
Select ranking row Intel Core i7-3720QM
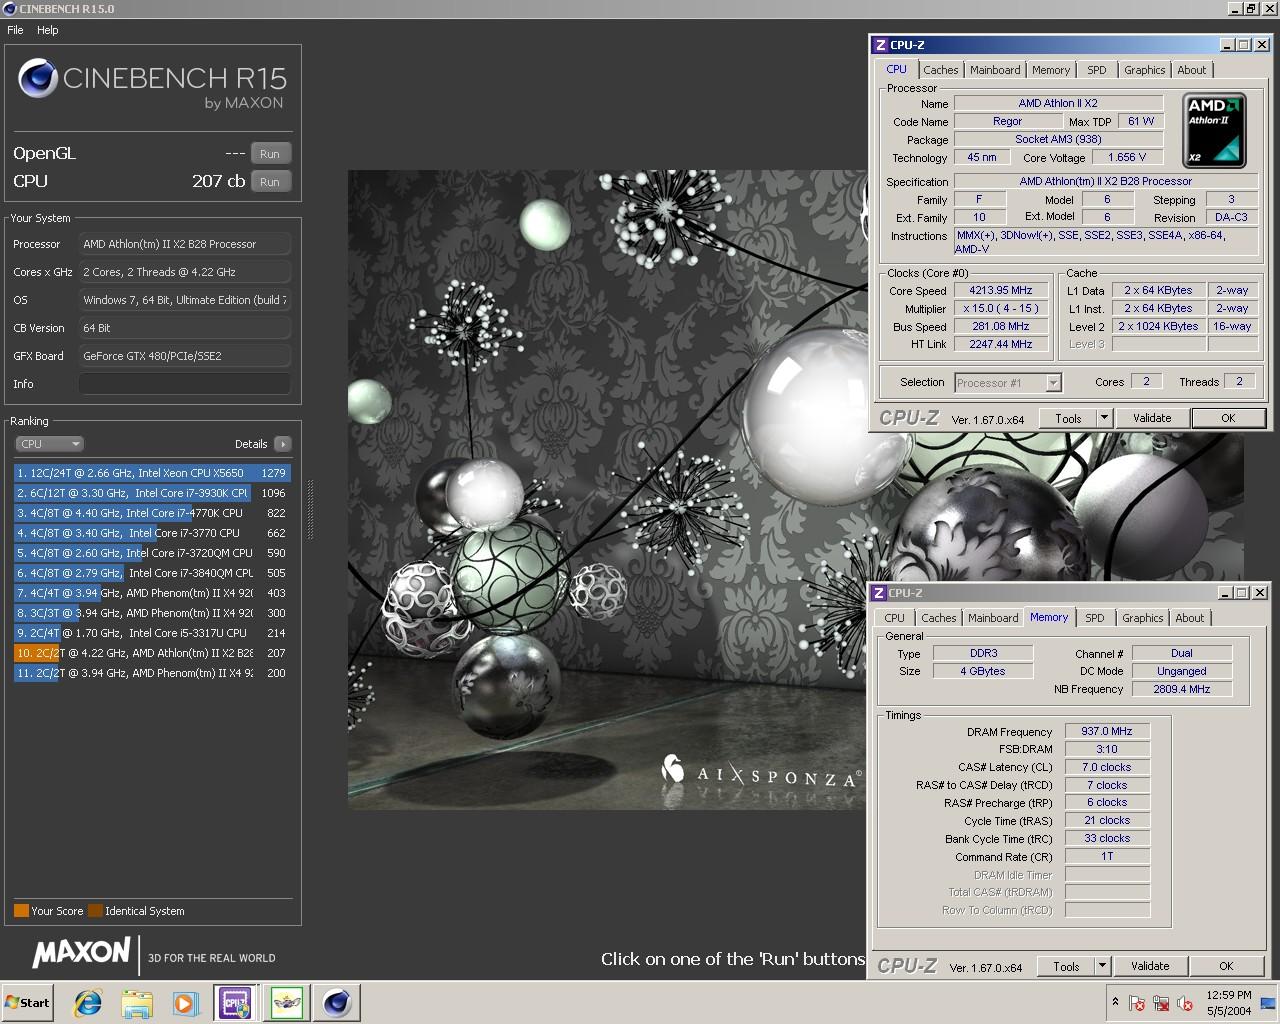152,553
